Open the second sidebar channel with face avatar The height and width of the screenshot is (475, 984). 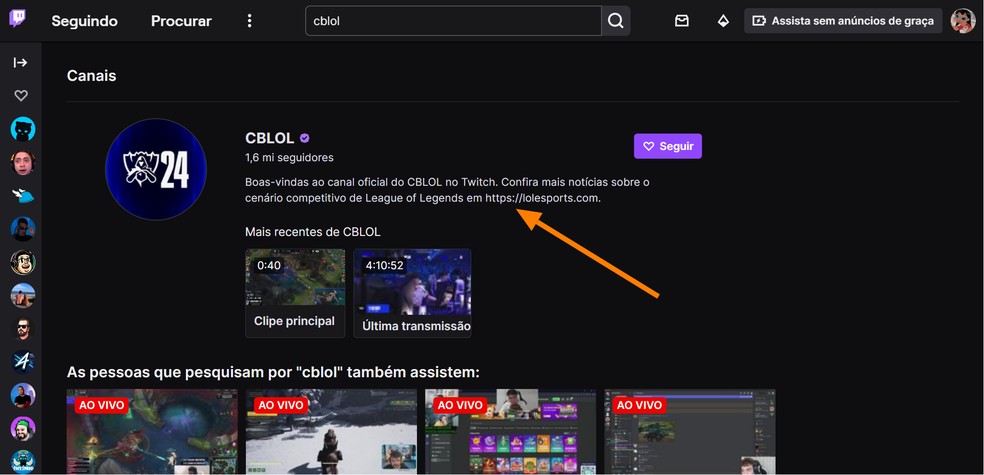pos(23,163)
